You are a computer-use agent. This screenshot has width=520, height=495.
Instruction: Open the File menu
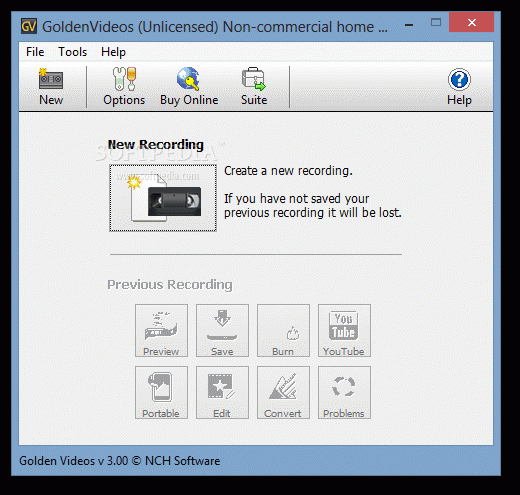tap(35, 52)
